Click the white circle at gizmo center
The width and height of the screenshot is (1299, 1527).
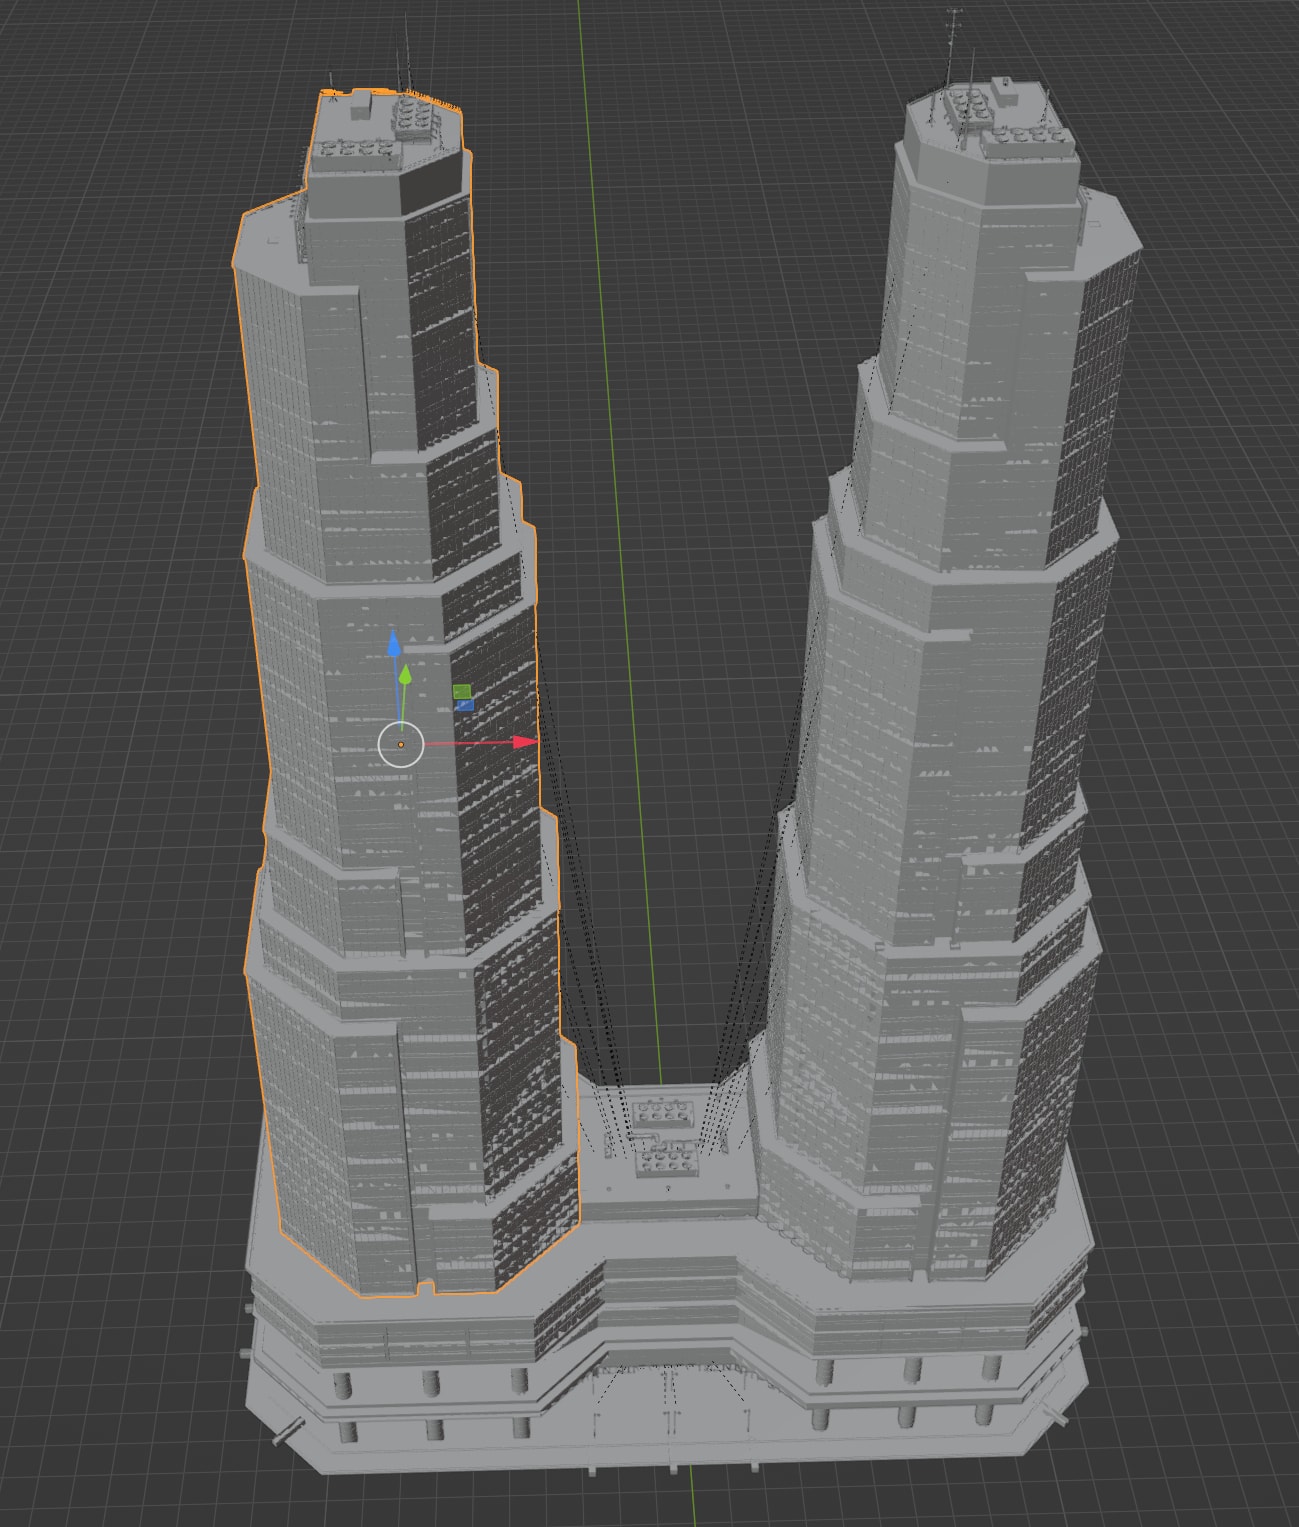tap(401, 744)
